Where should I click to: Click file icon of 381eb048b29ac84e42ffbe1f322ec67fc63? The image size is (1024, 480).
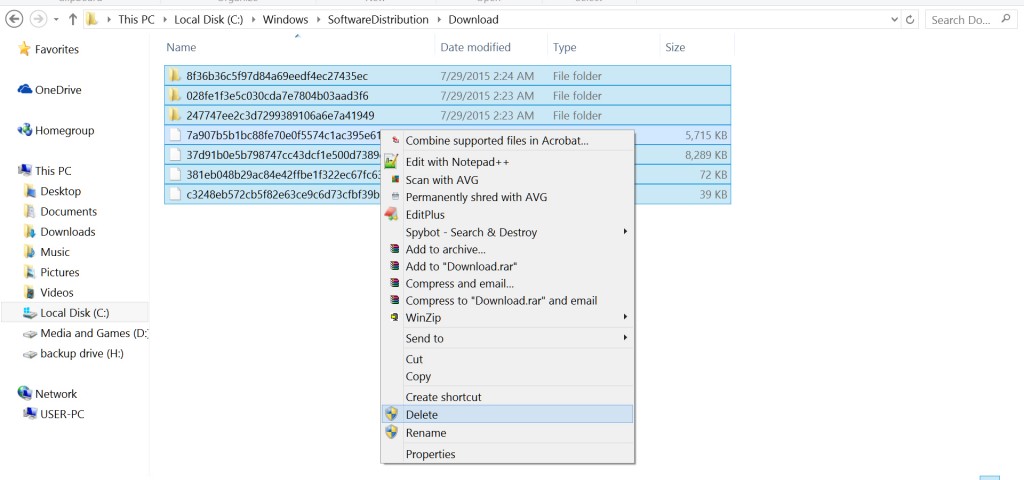point(174,174)
